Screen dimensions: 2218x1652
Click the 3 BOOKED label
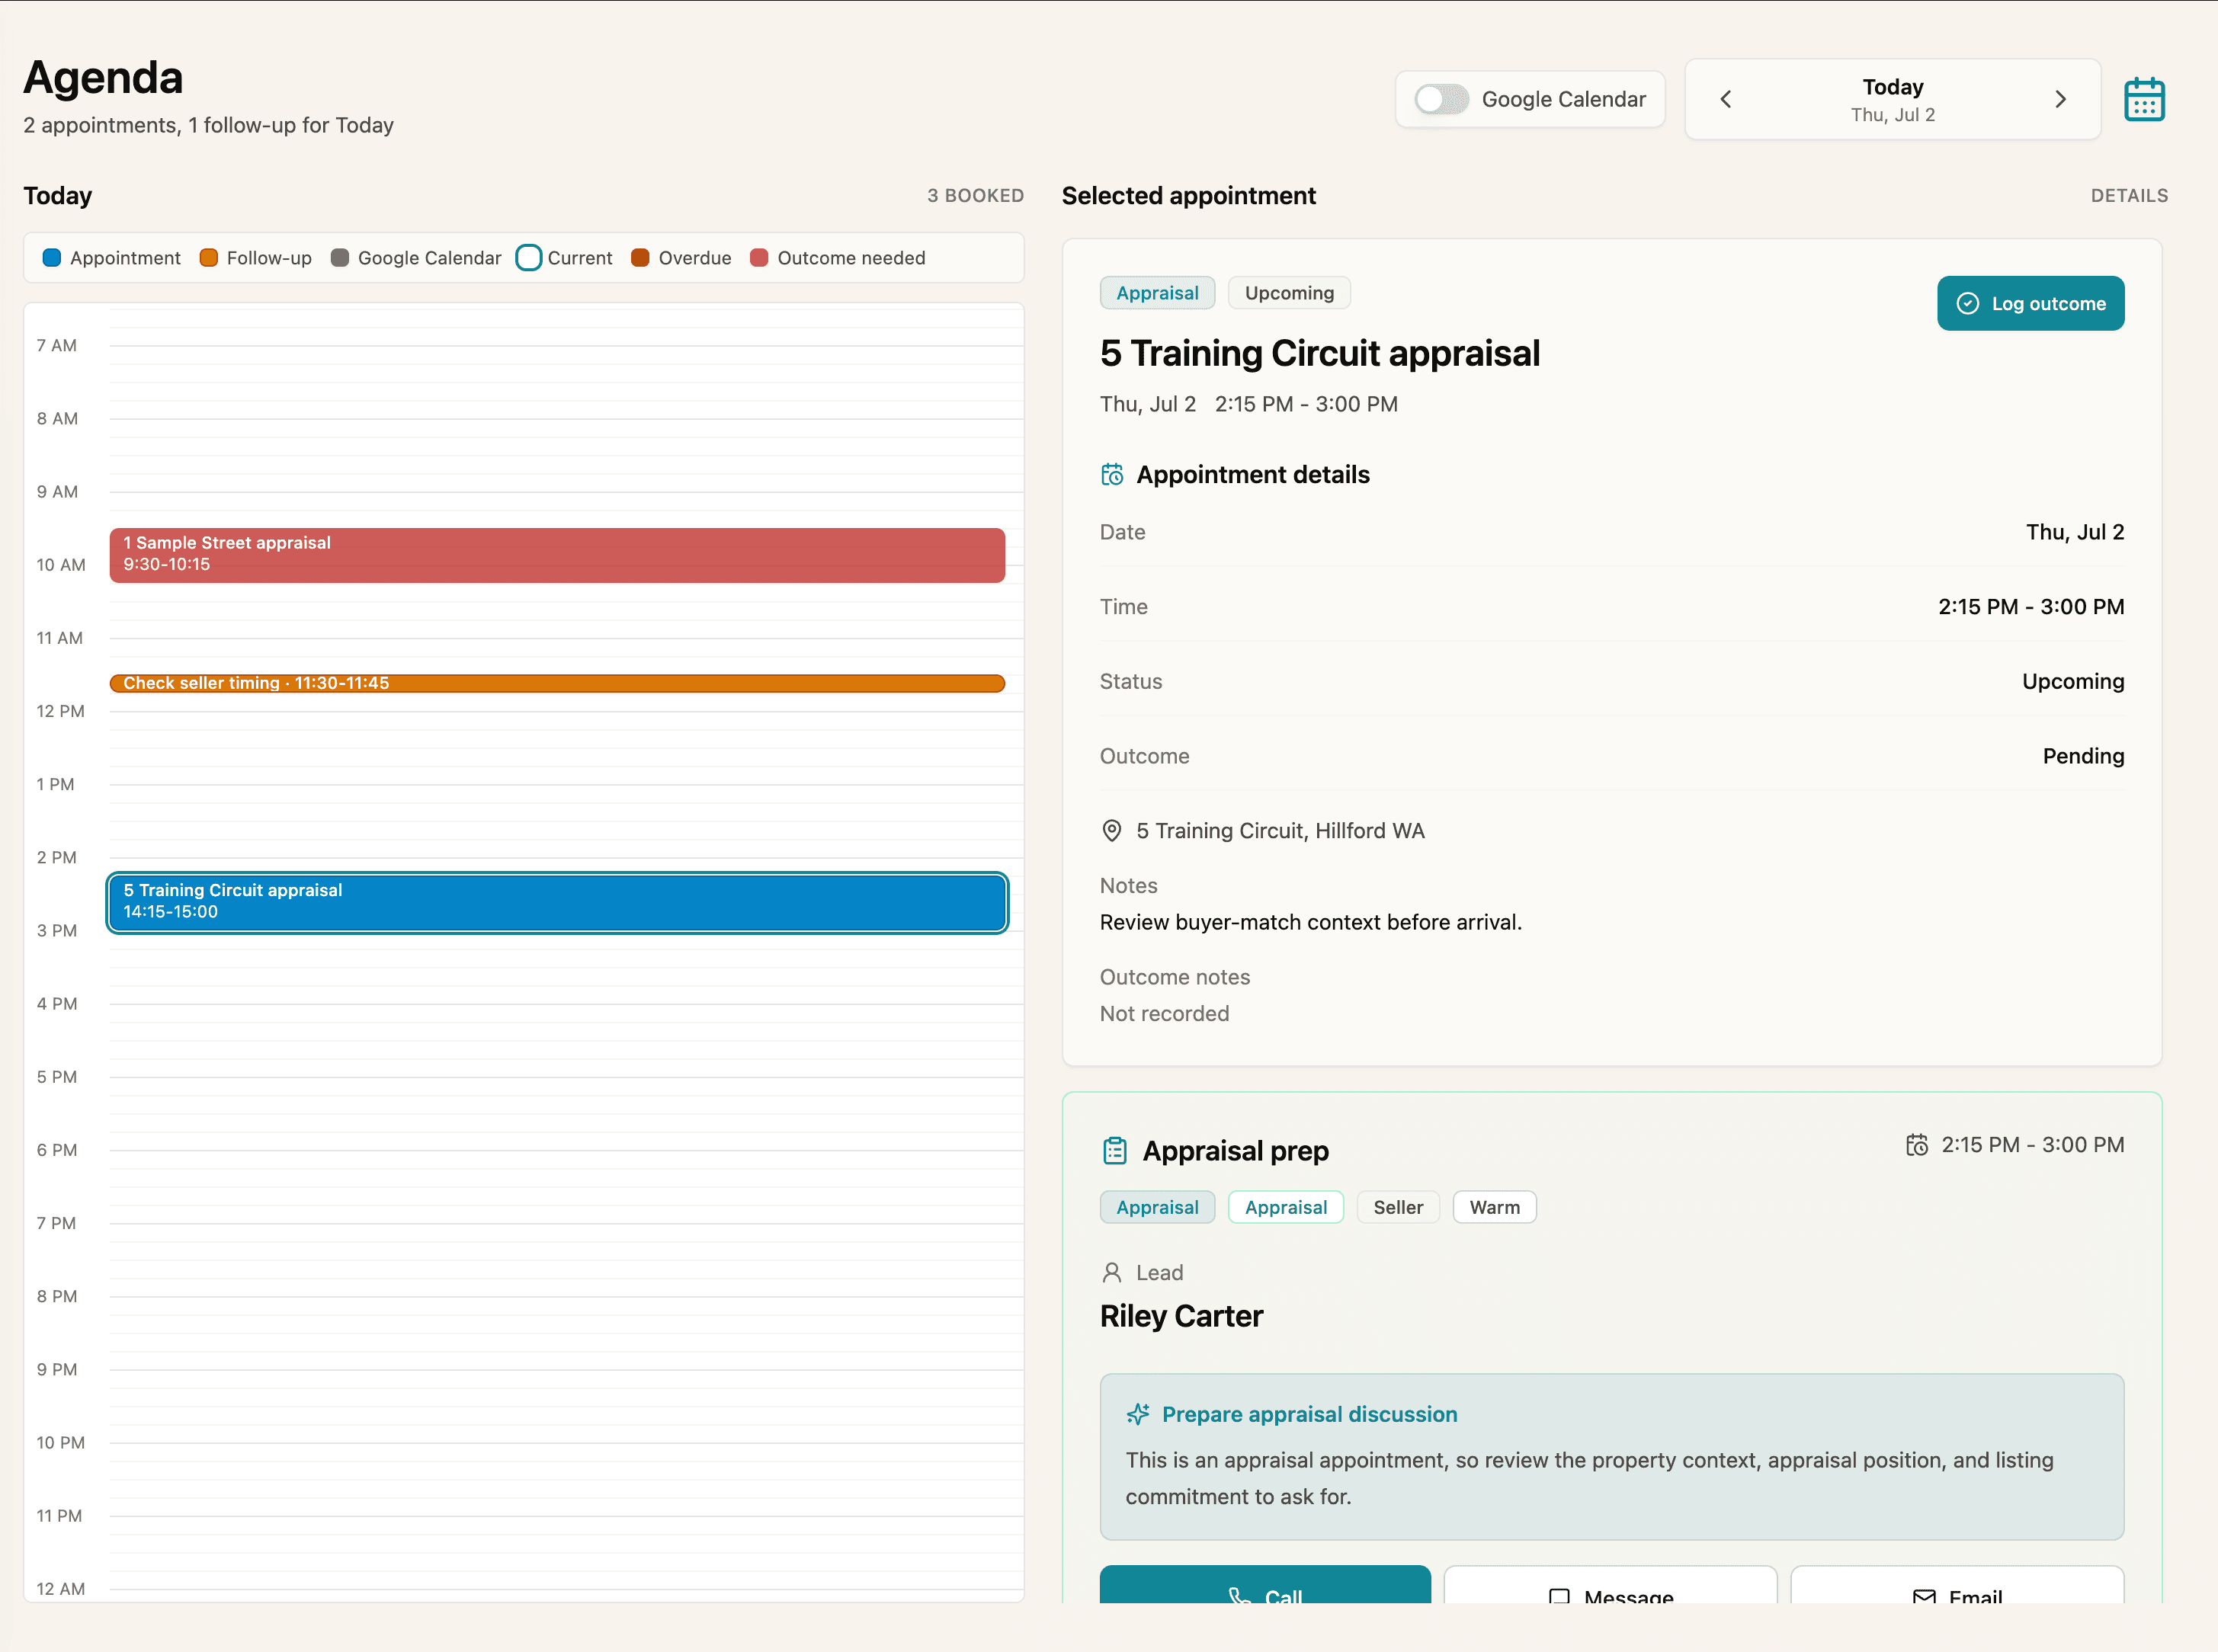point(975,196)
